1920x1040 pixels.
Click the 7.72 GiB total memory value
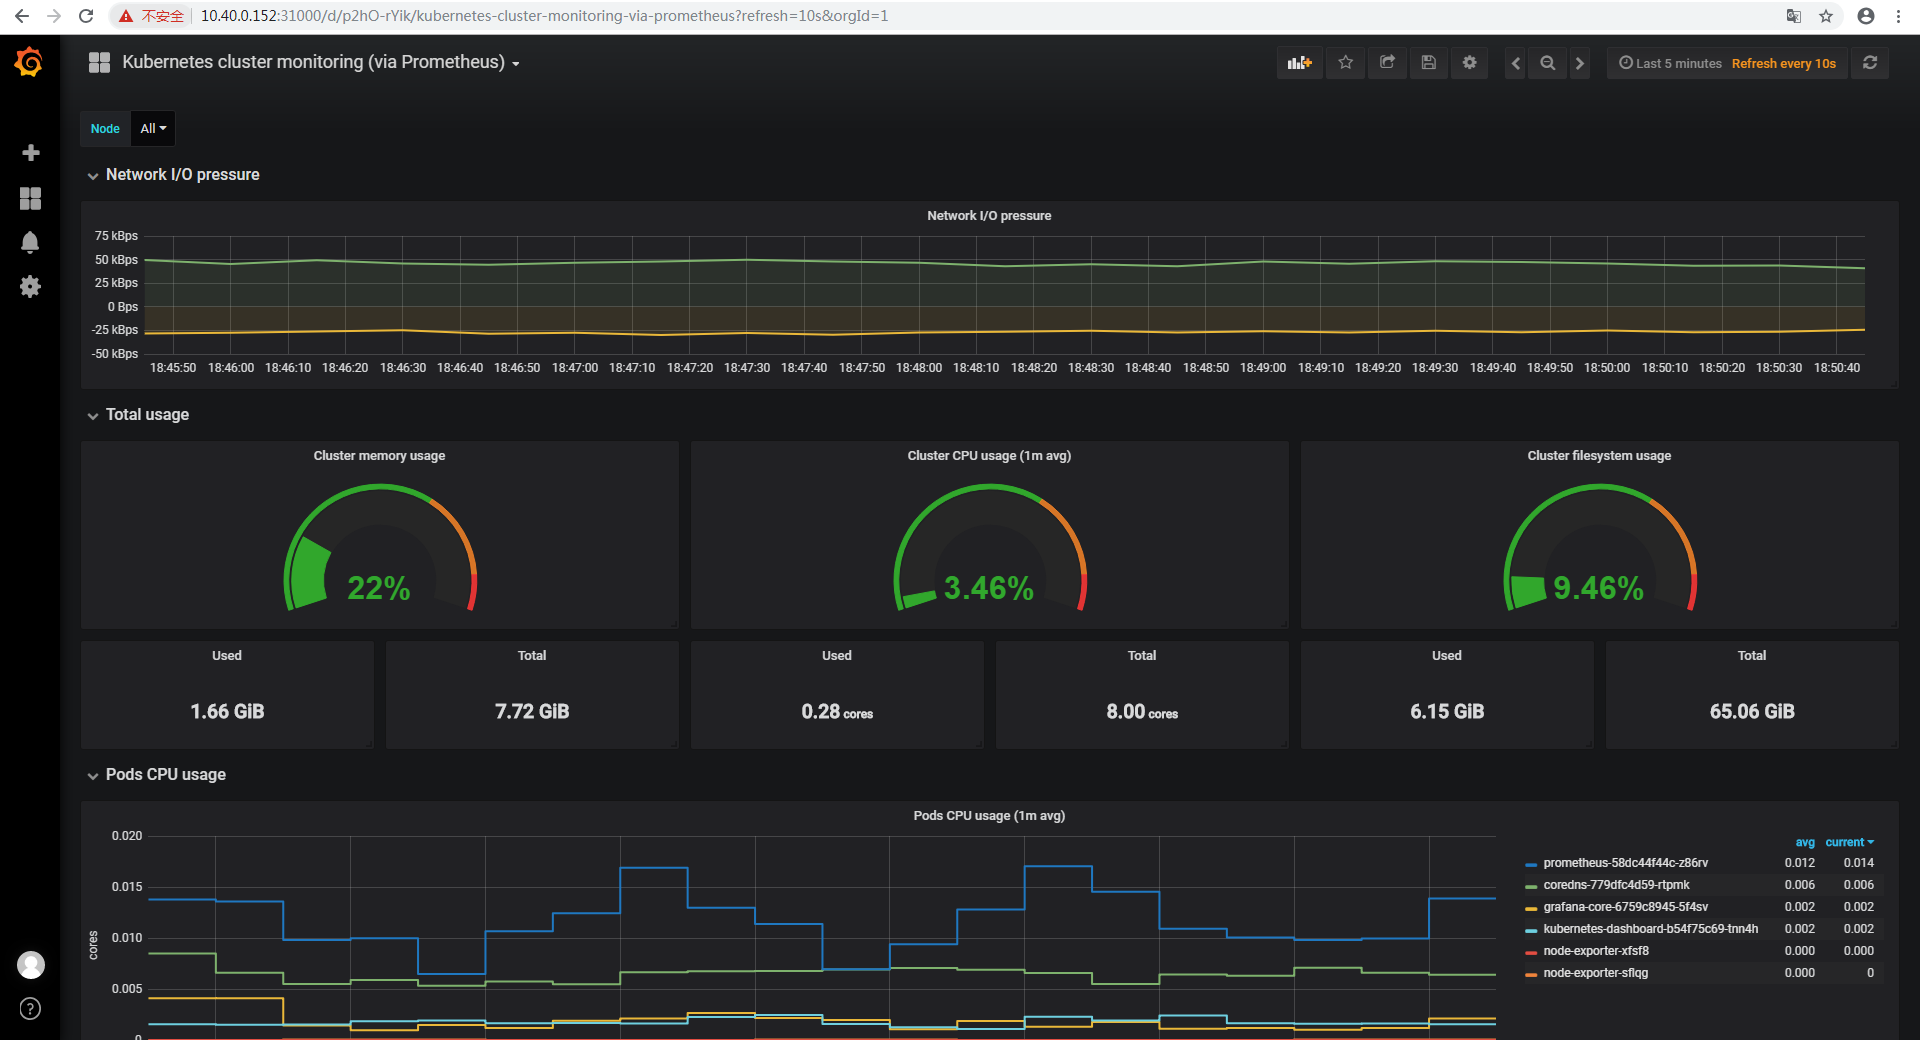tap(532, 711)
